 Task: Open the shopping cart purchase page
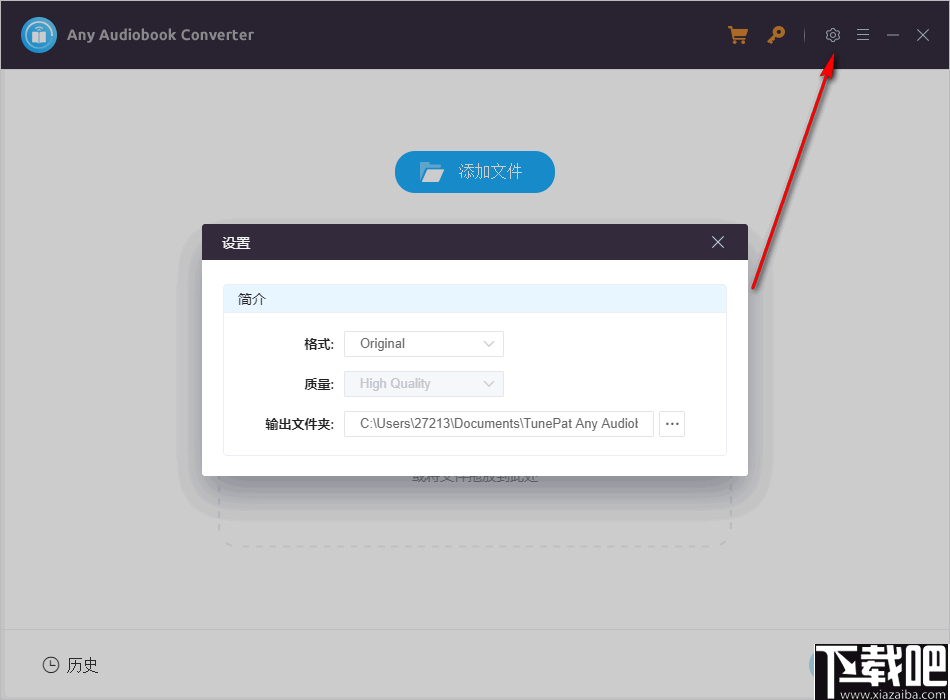tap(738, 34)
